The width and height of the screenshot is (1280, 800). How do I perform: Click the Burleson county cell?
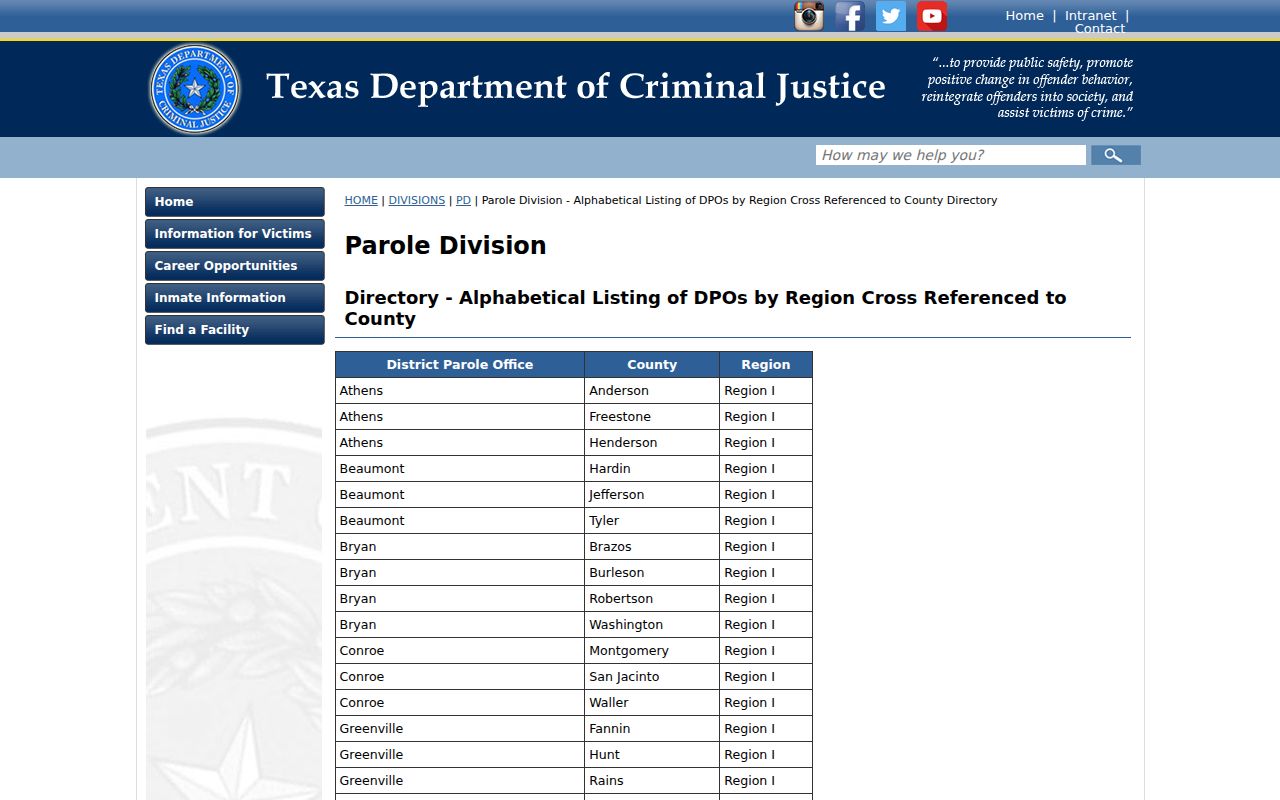652,573
